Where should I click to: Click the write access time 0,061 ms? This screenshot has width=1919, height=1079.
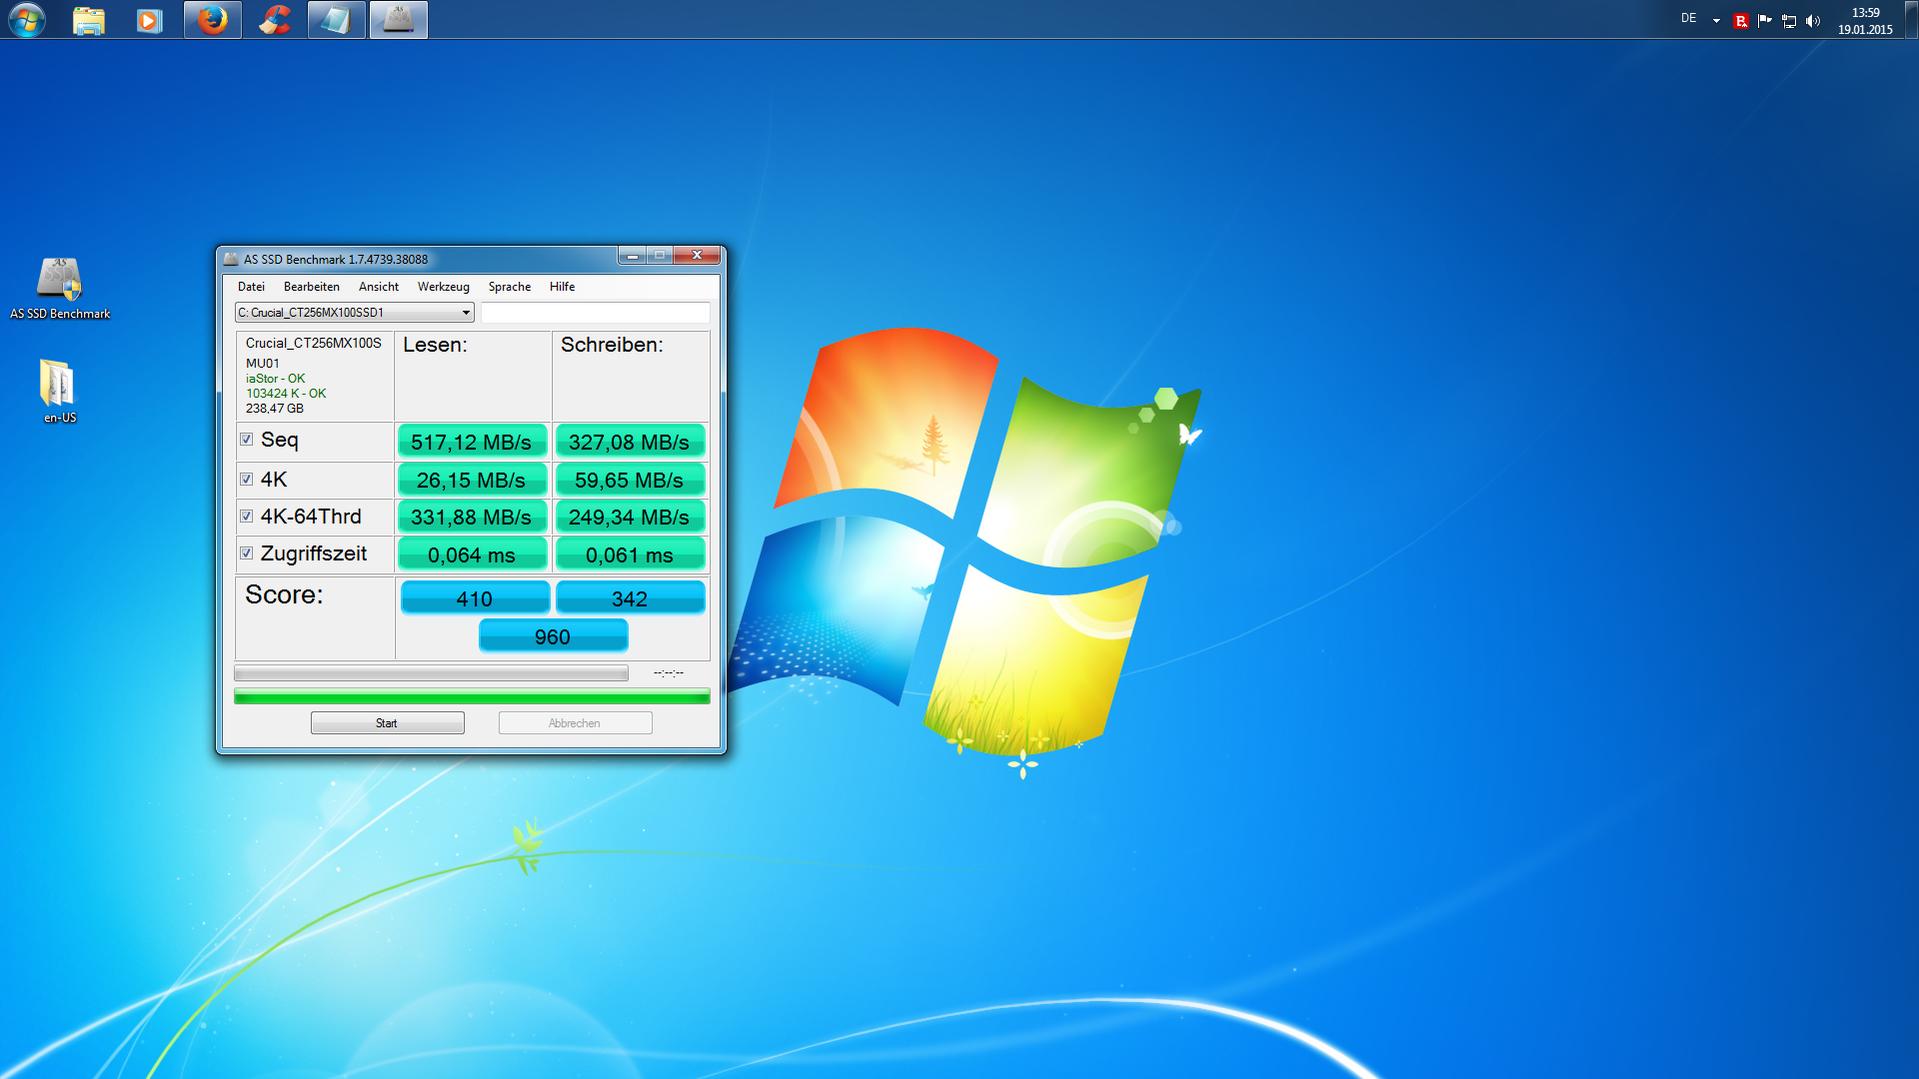click(x=630, y=554)
